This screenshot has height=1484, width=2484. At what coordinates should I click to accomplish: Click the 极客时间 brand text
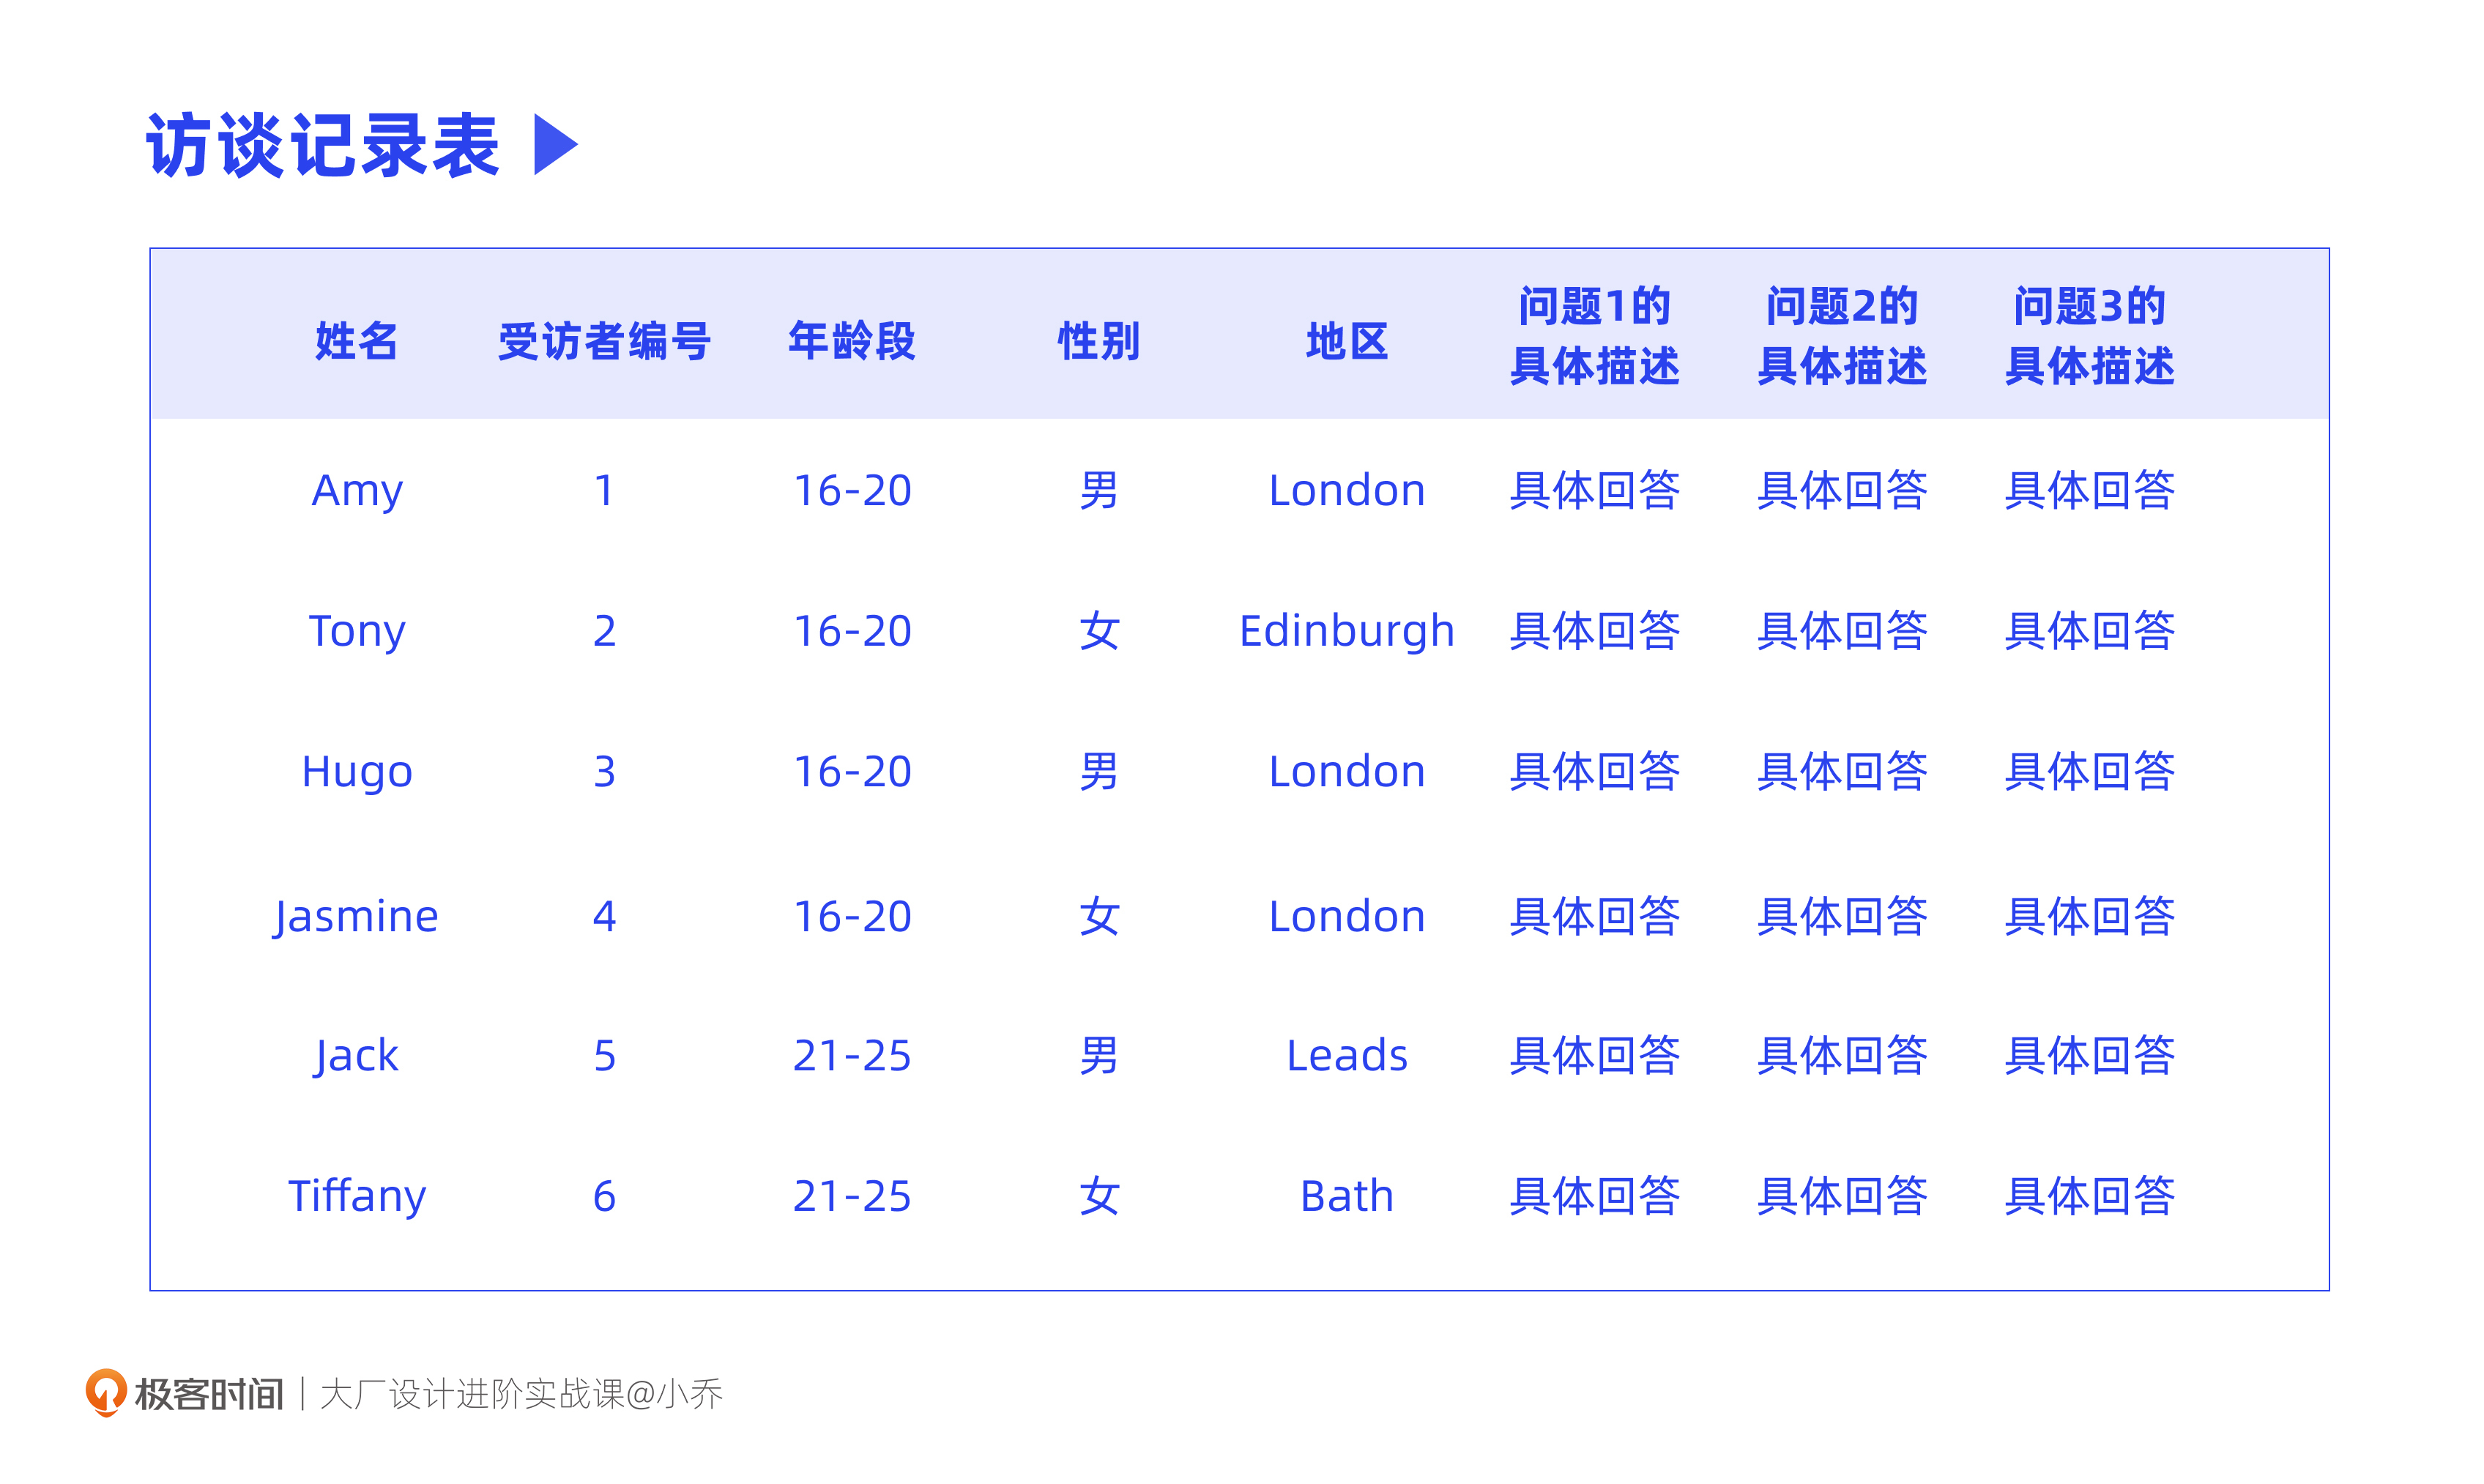(x=209, y=1394)
